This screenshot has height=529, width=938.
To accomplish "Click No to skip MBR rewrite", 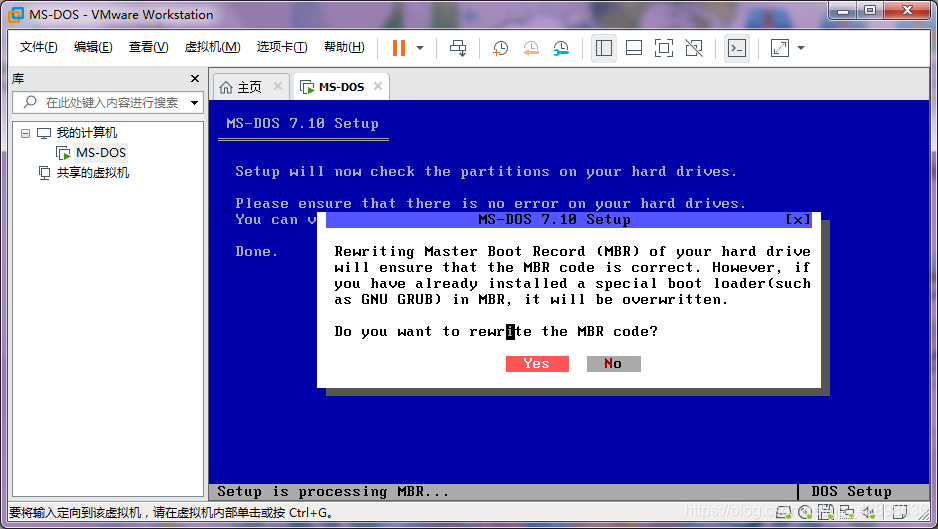I will [x=614, y=364].
